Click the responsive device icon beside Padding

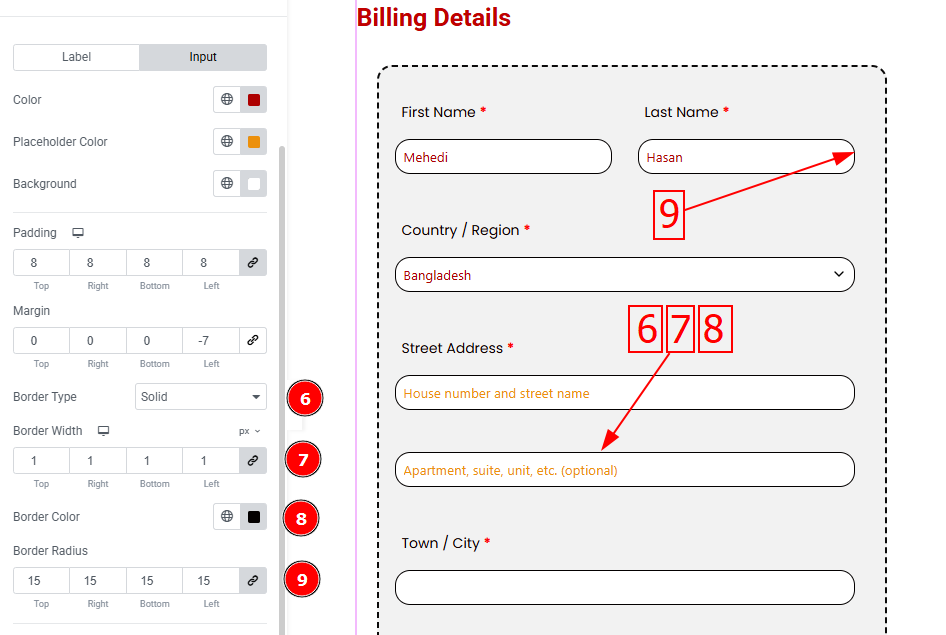coord(78,233)
